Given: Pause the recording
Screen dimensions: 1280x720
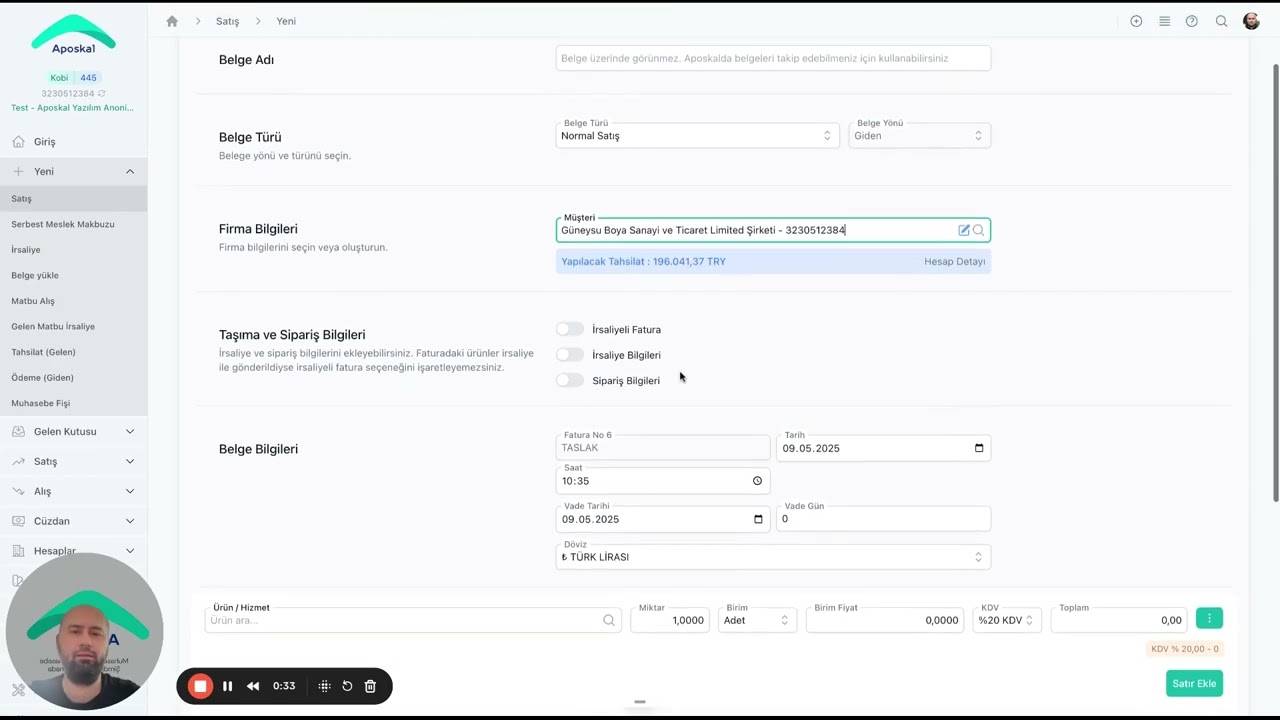Looking at the screenshot, I should click(227, 686).
